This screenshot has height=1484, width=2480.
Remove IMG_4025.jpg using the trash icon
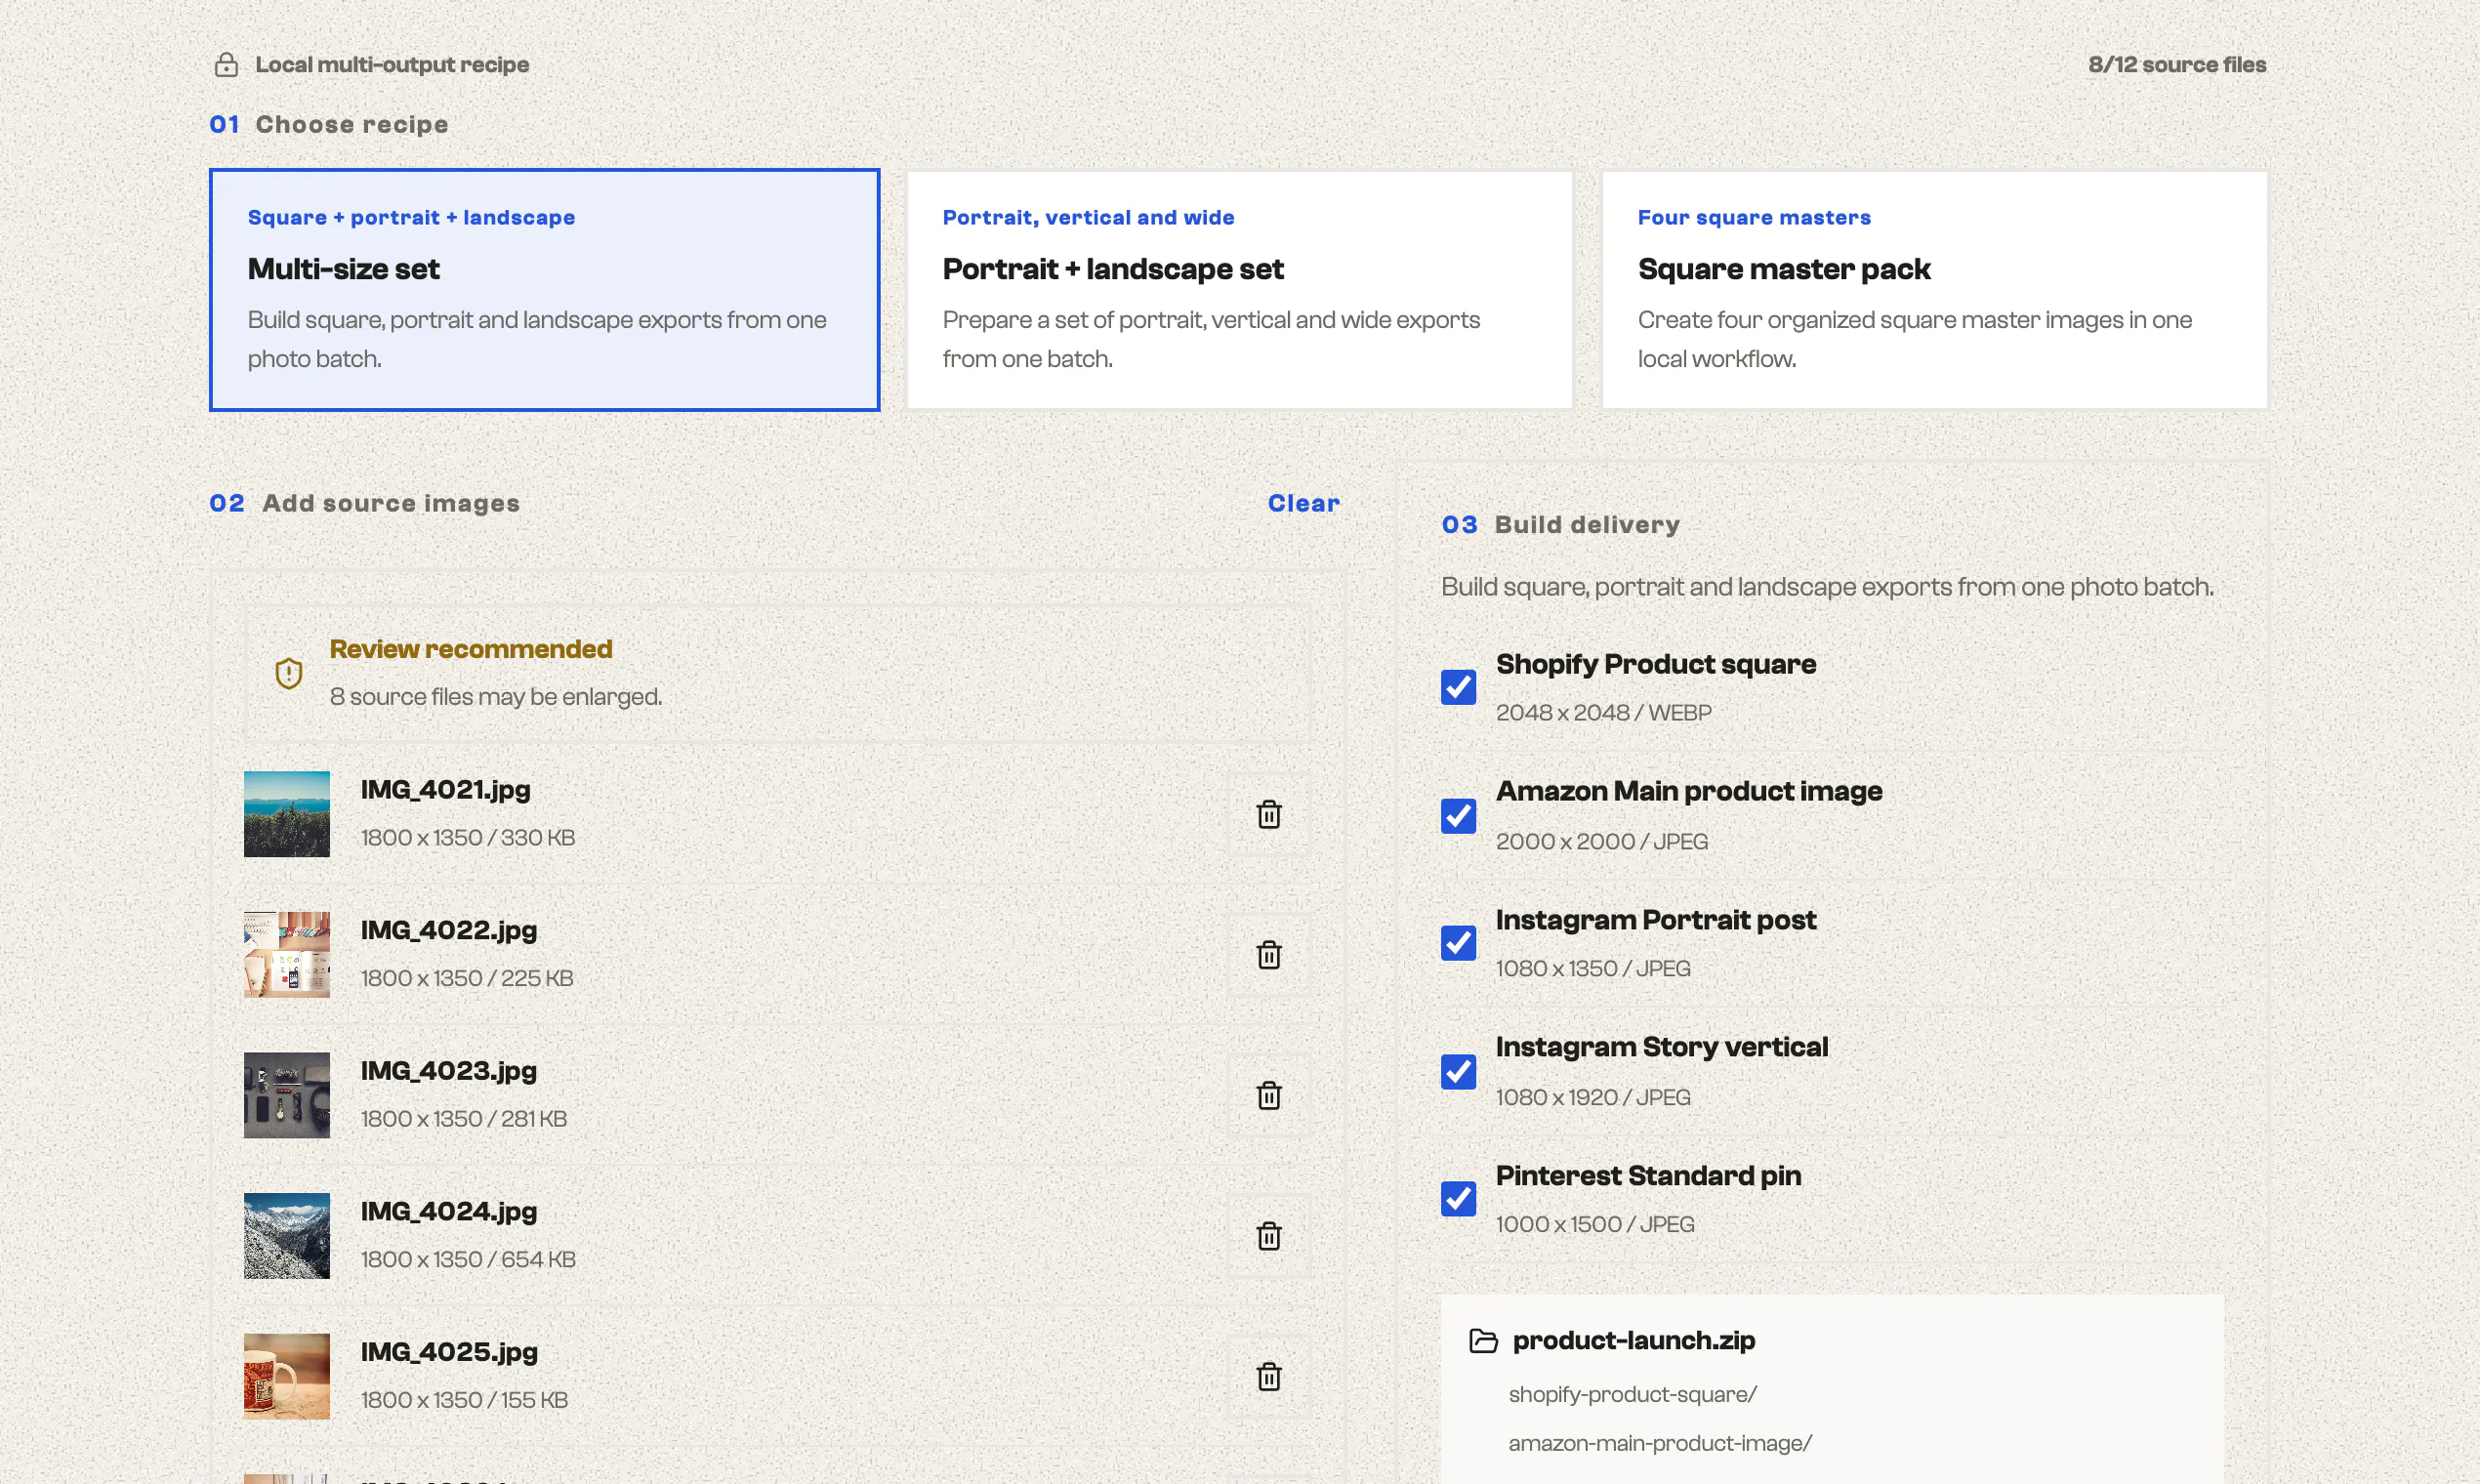coord(1269,1376)
